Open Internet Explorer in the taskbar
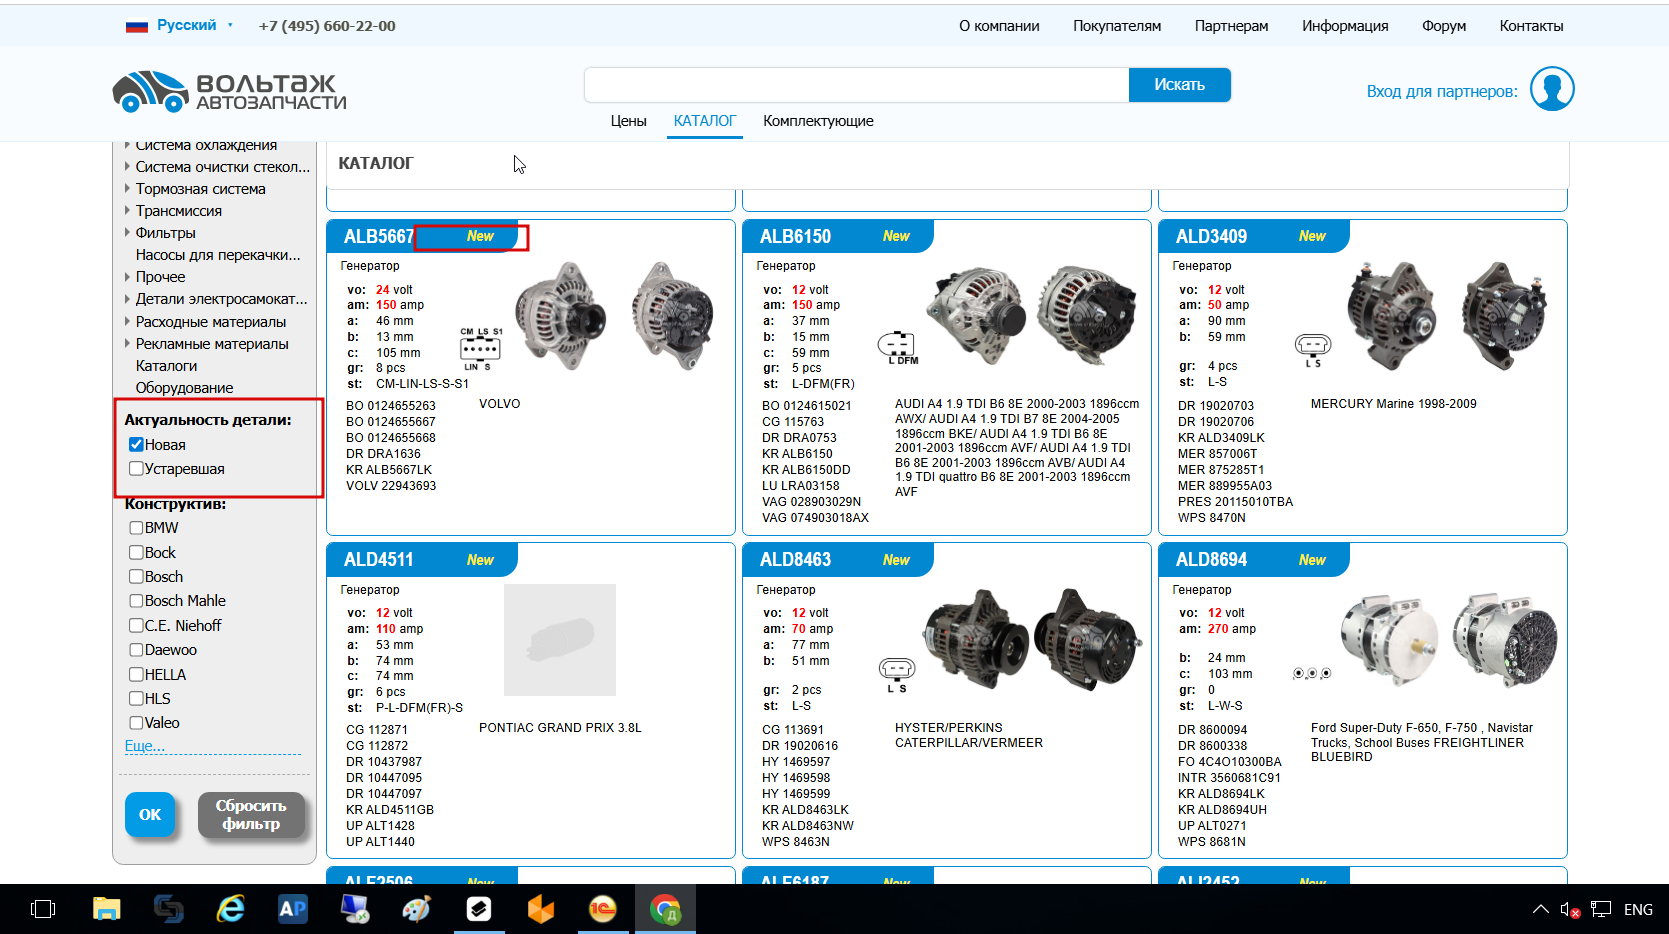 click(231, 909)
